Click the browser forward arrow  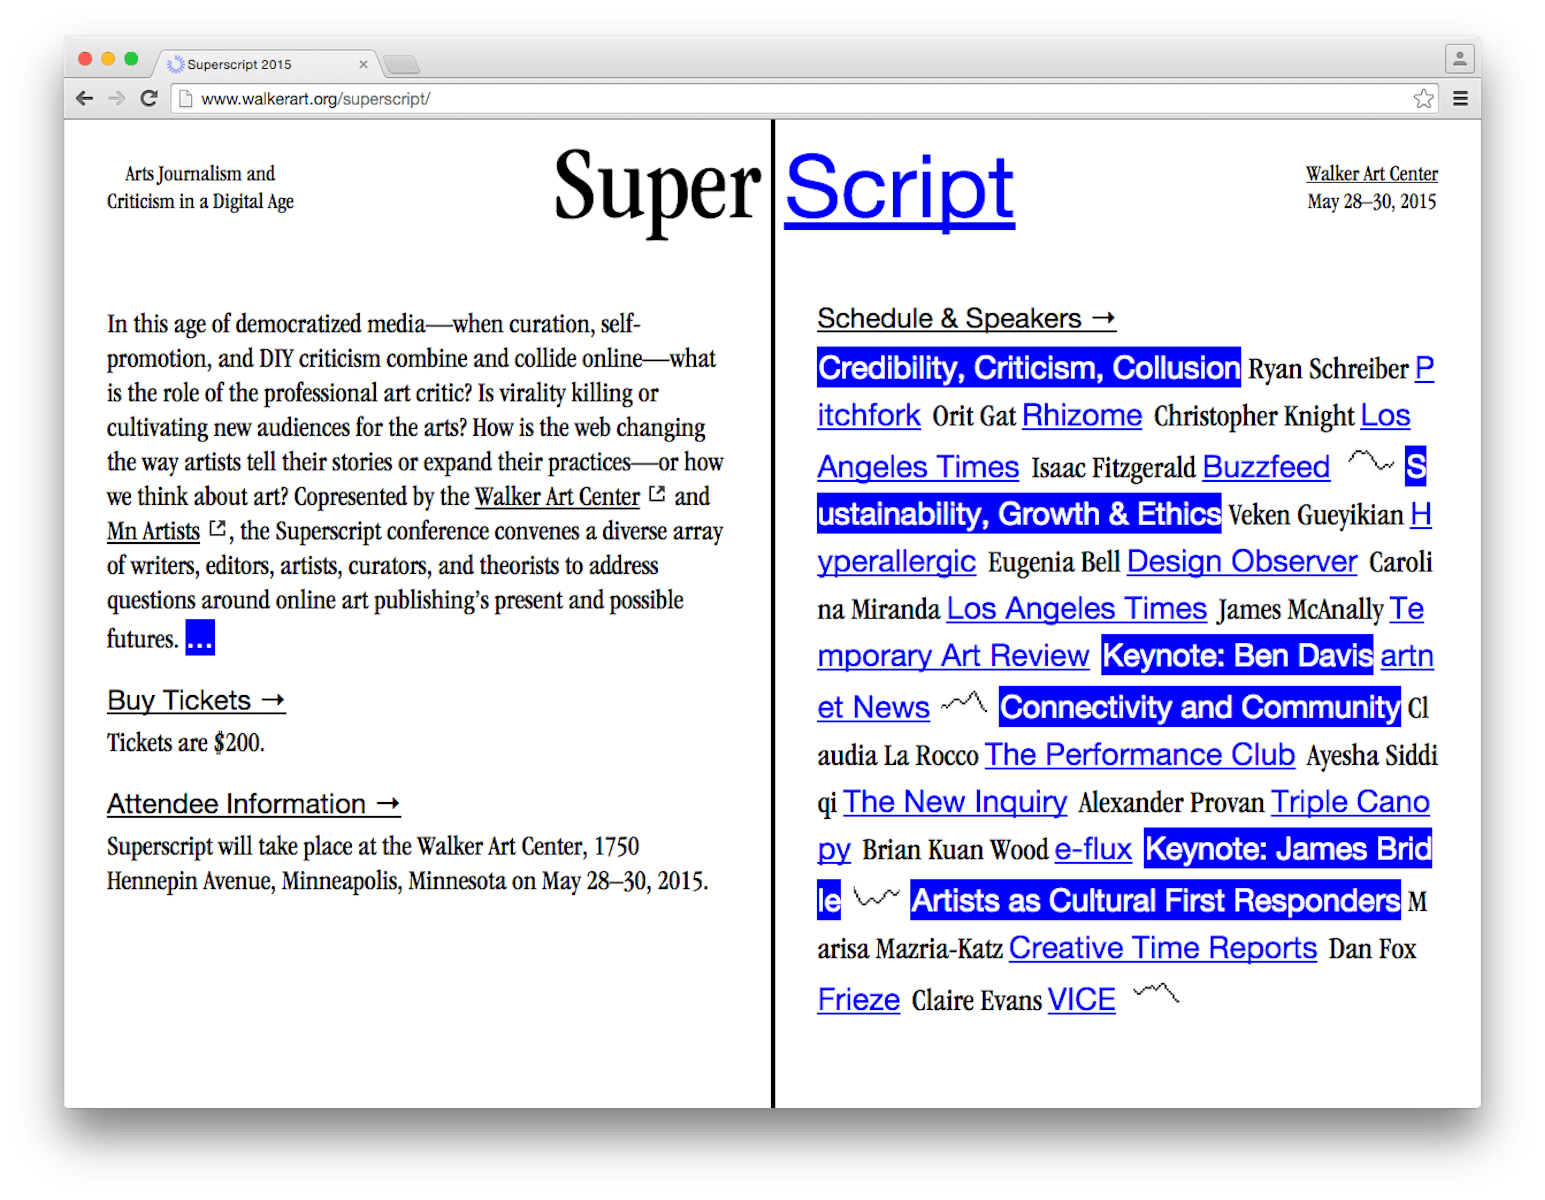coord(117,98)
